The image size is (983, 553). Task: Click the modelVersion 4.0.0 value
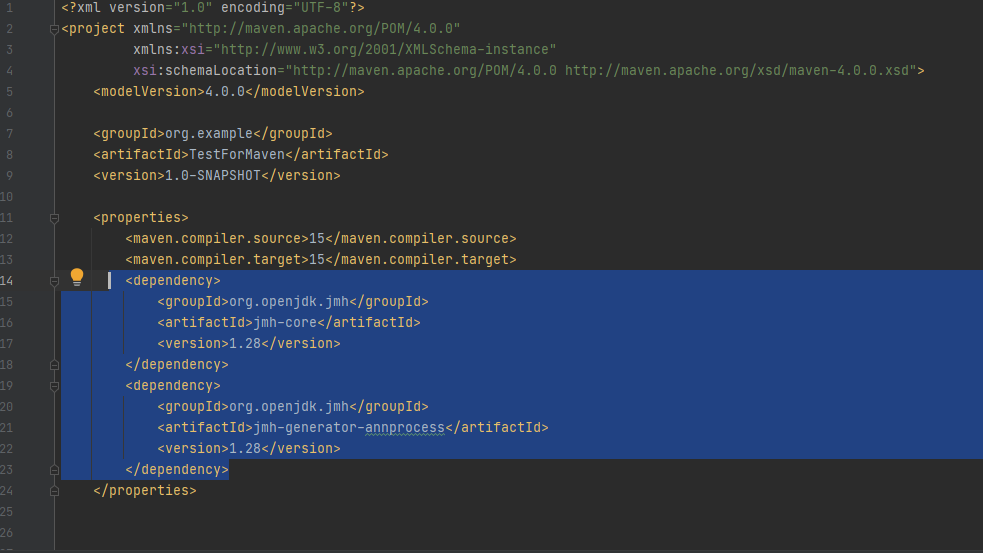[x=225, y=91]
